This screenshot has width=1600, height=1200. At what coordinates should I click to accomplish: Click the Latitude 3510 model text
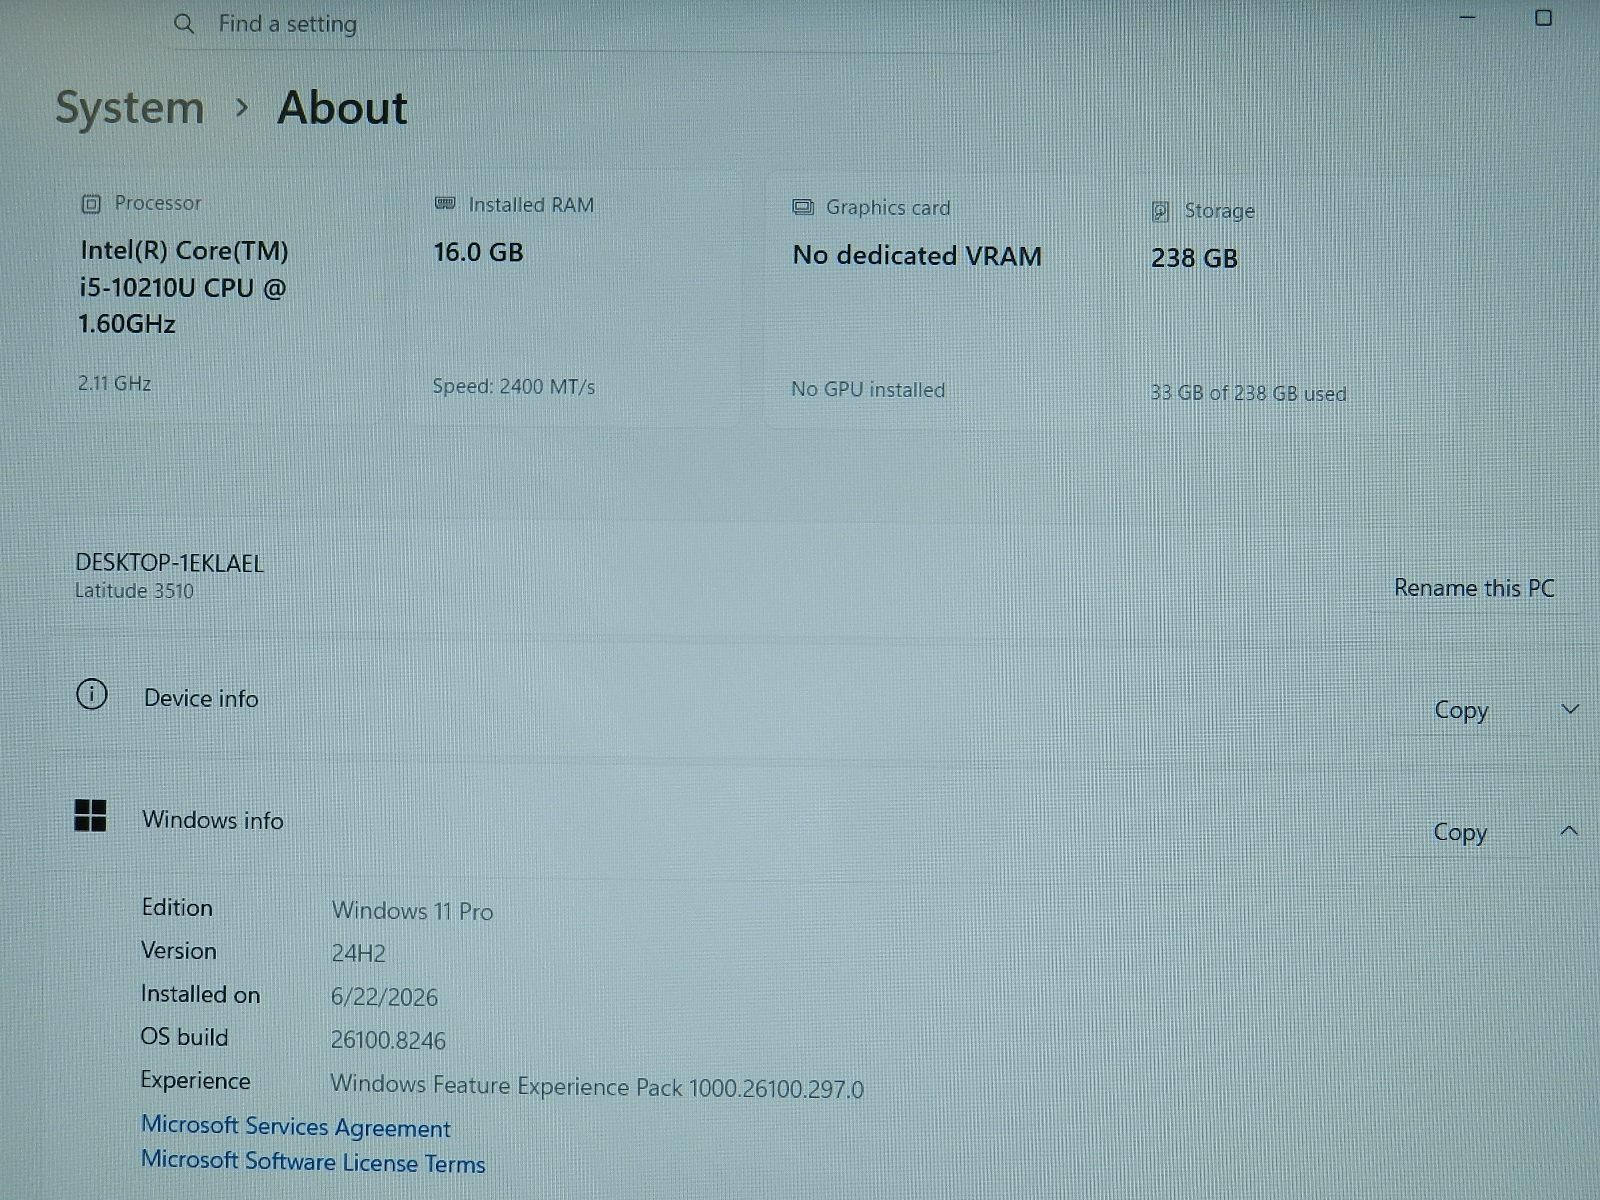click(x=135, y=591)
